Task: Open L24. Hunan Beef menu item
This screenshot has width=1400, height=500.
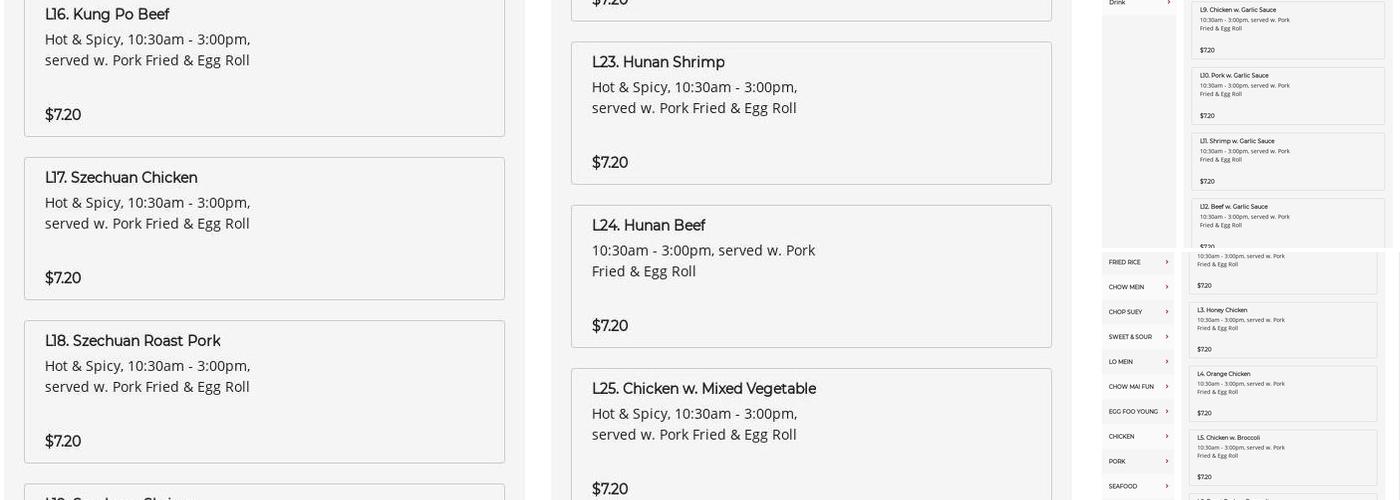Action: pos(811,276)
